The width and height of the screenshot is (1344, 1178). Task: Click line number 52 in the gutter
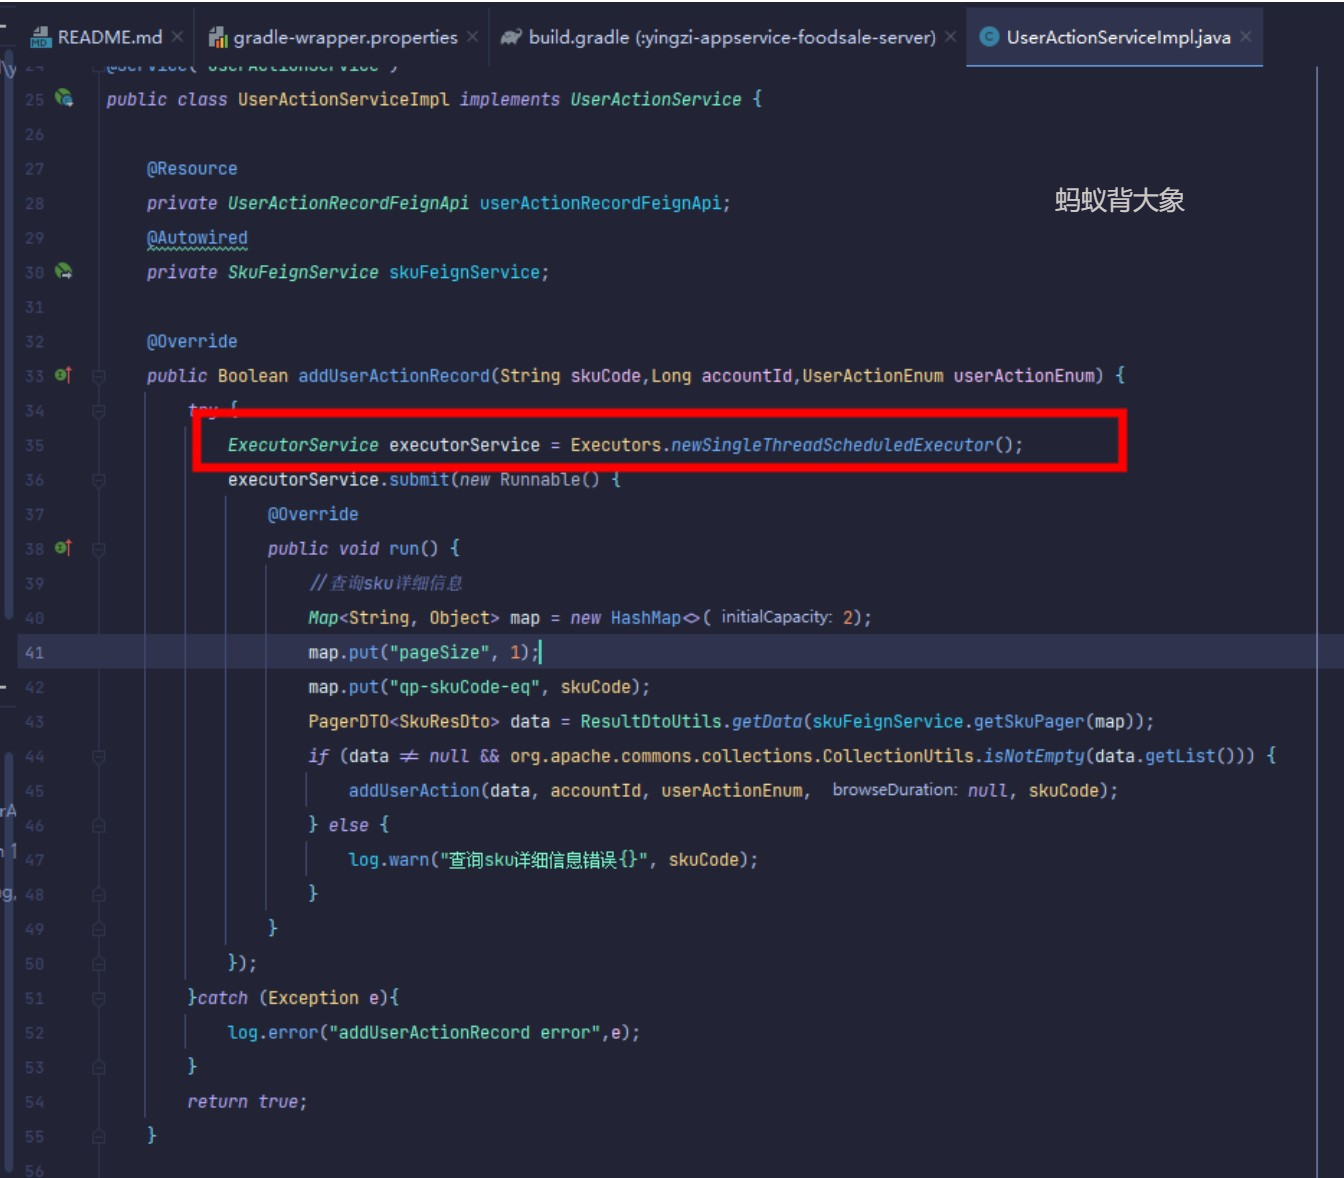point(34,1033)
